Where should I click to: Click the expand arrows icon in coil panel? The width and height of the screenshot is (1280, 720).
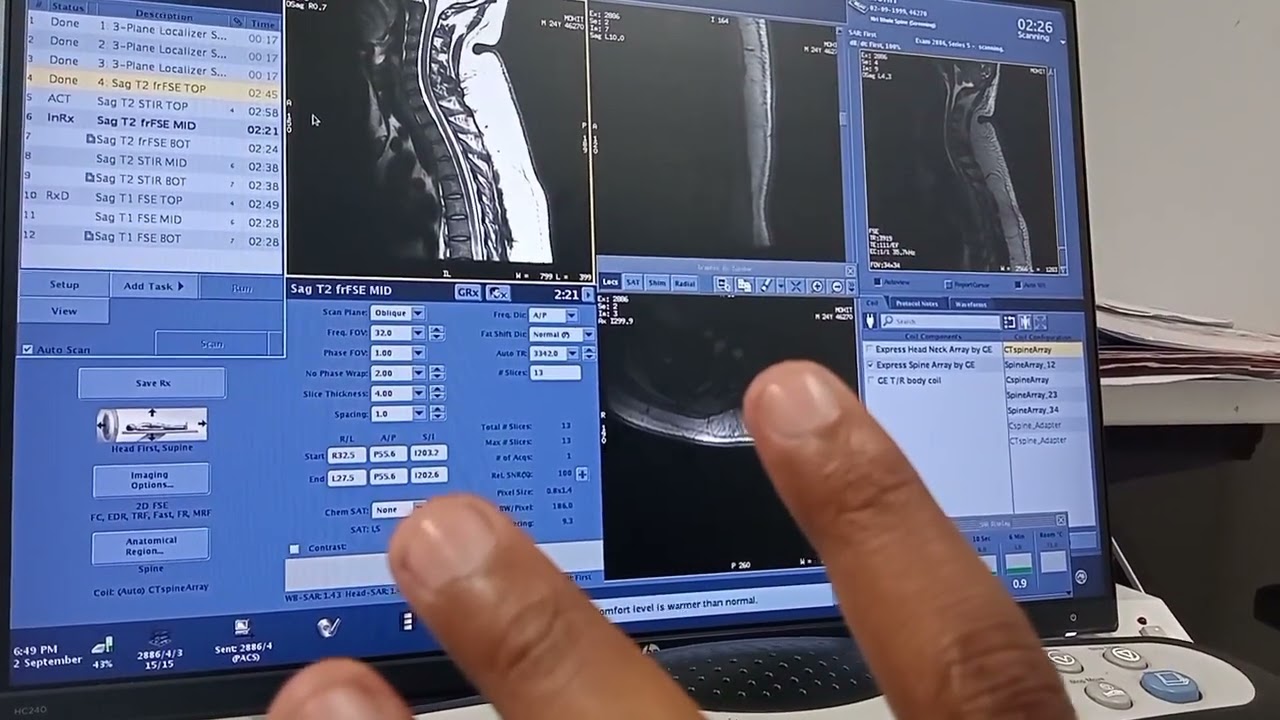point(1041,322)
